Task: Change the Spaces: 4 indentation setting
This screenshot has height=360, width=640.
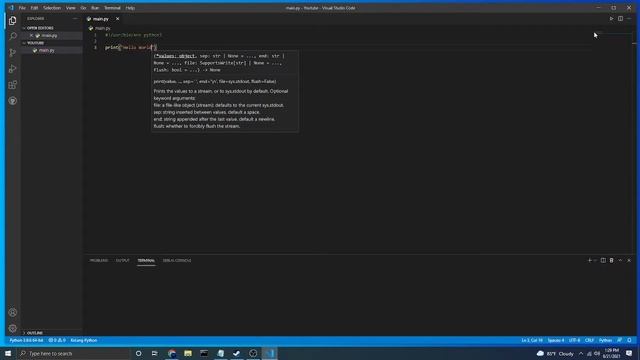Action: [x=556, y=340]
